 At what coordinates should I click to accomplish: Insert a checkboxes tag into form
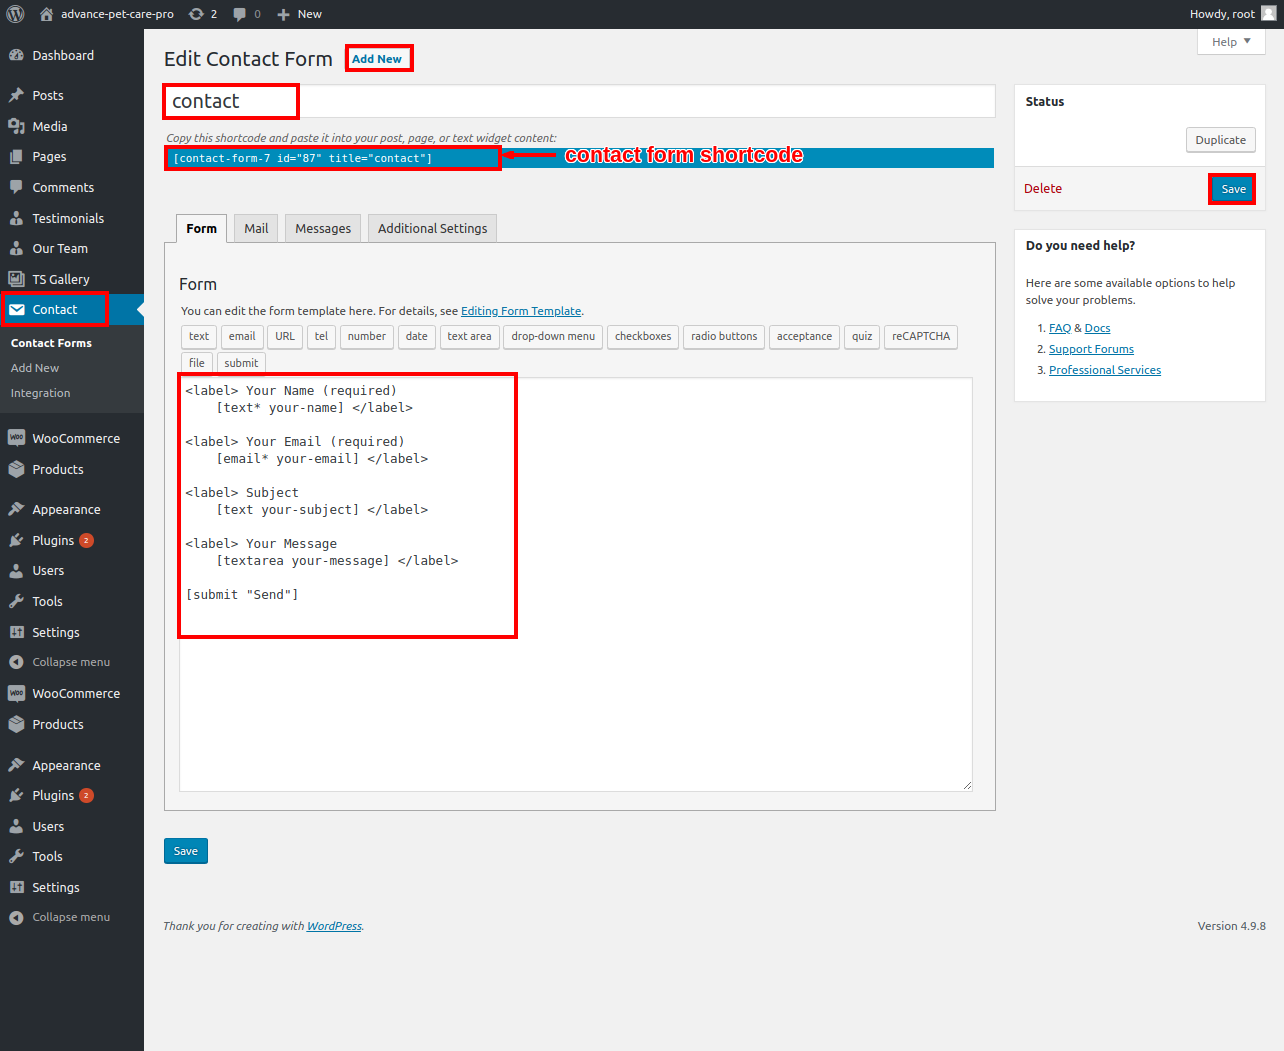(x=642, y=337)
